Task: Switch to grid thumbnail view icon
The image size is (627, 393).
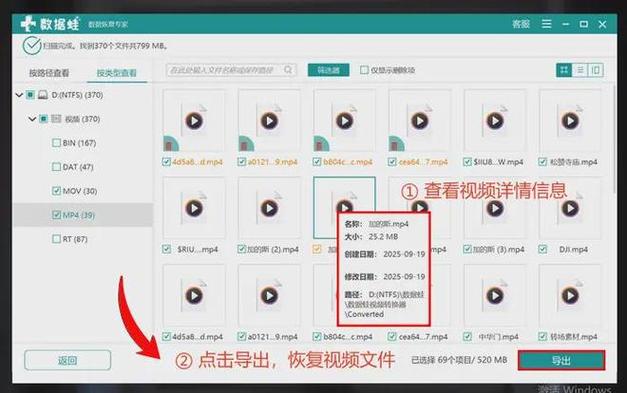Action: 564,70
